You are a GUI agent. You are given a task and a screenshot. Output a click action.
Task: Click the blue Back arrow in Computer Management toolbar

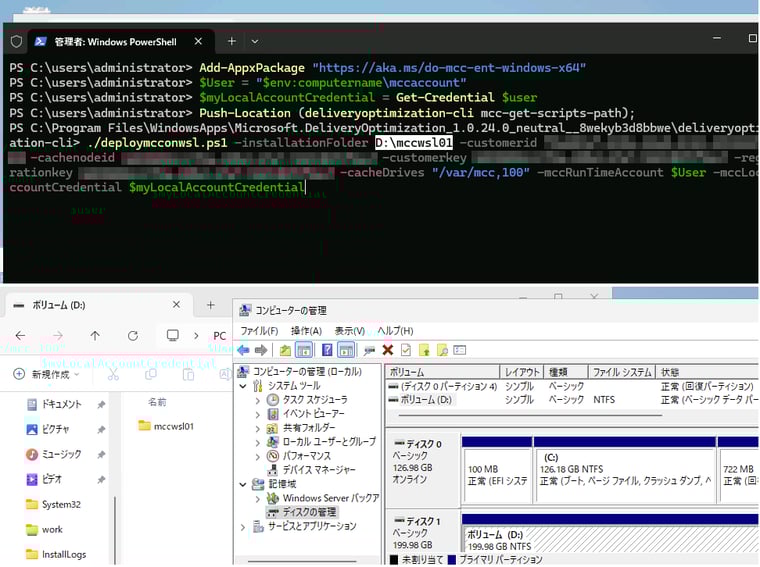[243, 350]
